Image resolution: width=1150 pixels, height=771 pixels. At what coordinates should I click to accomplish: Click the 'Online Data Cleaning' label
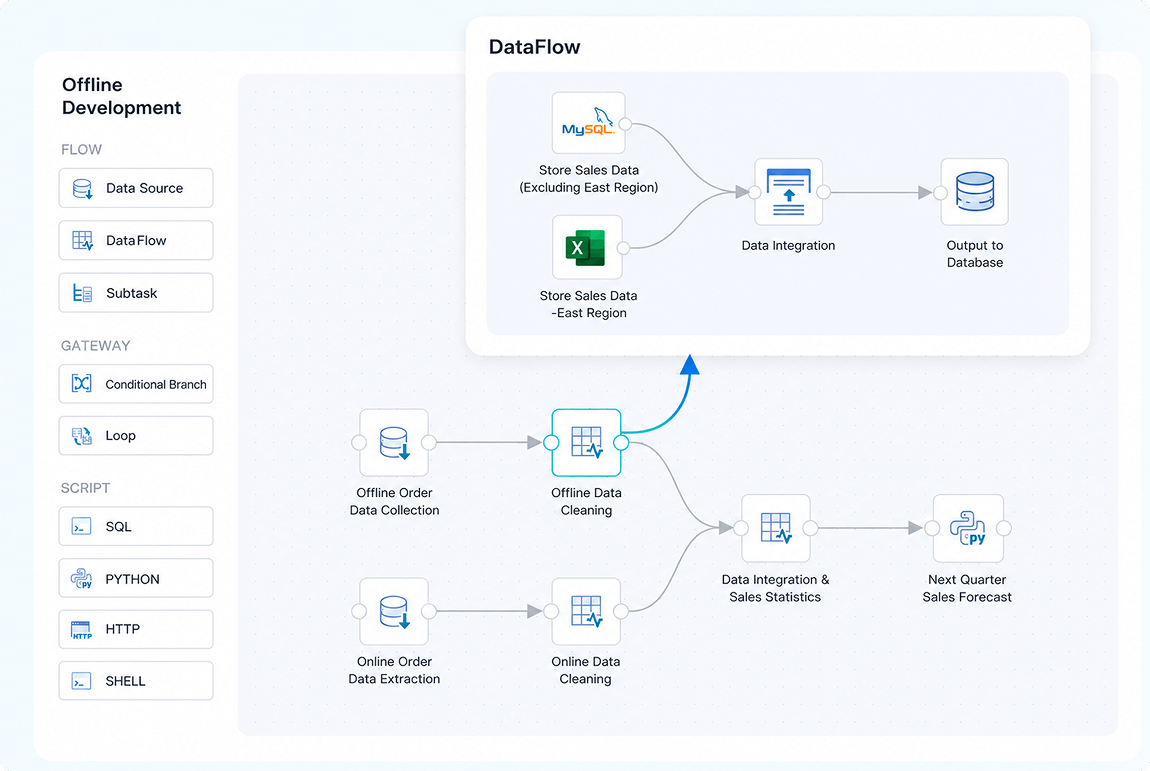tap(585, 670)
